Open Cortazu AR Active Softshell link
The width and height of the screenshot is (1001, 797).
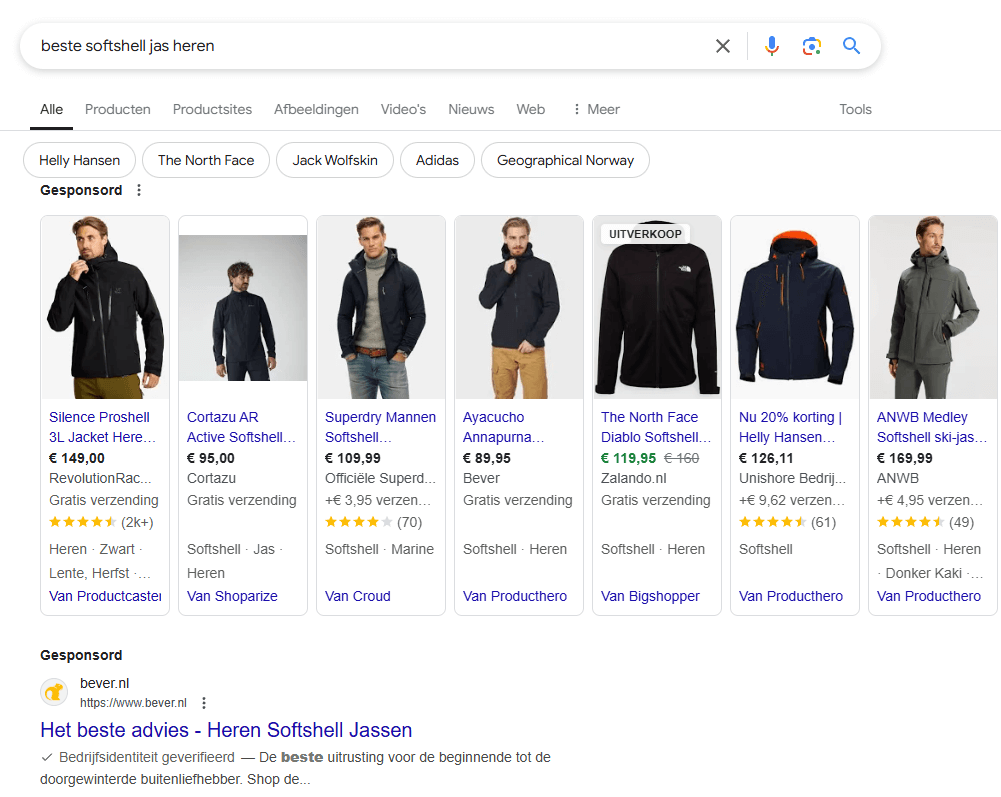(241, 427)
